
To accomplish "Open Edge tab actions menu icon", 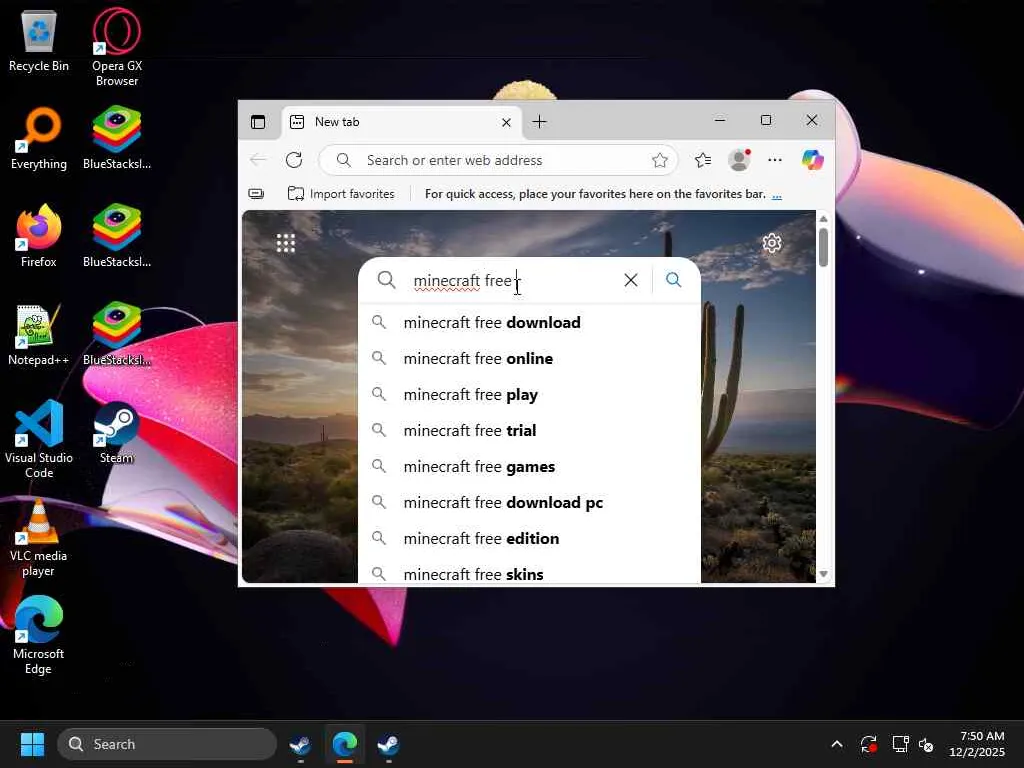I will 258,122.
